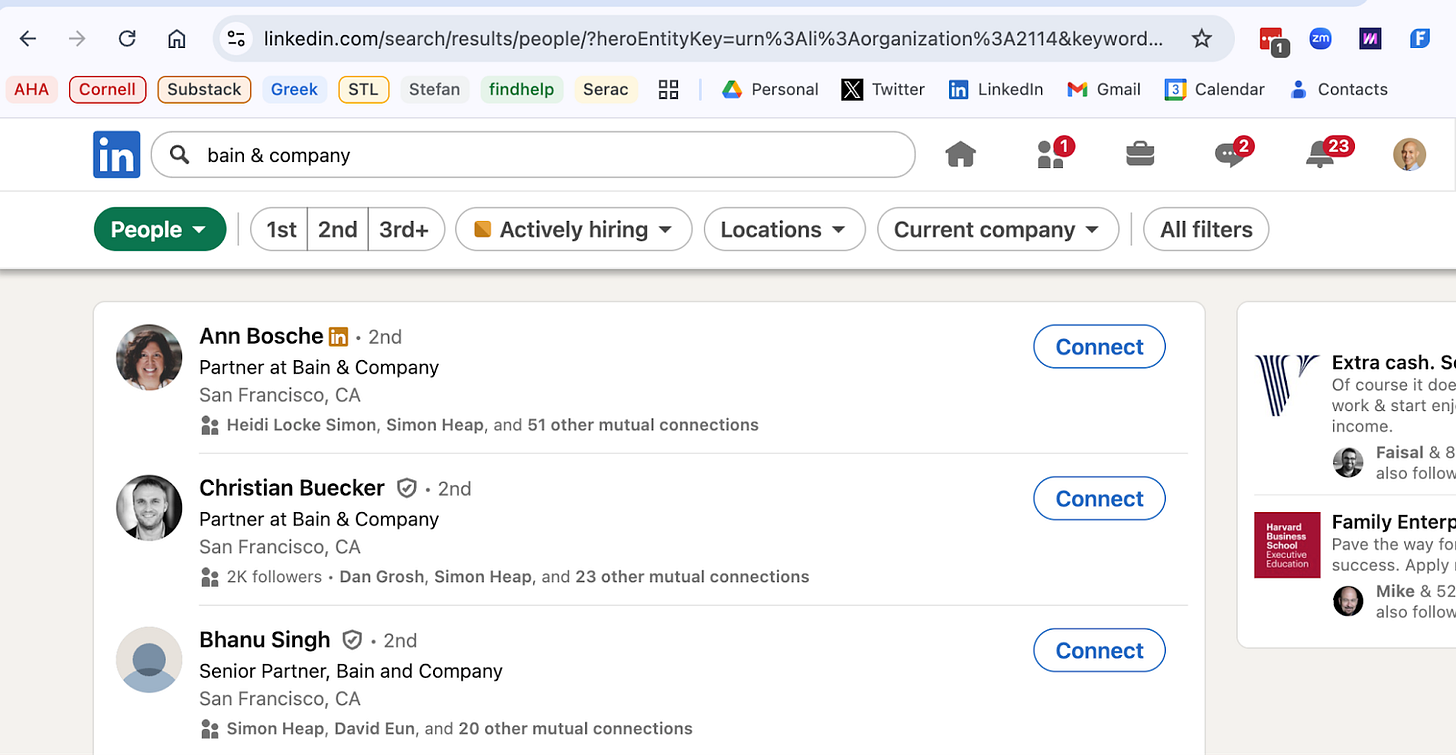Open the Me profile avatar menu
1456x755 pixels.
[1410, 154]
